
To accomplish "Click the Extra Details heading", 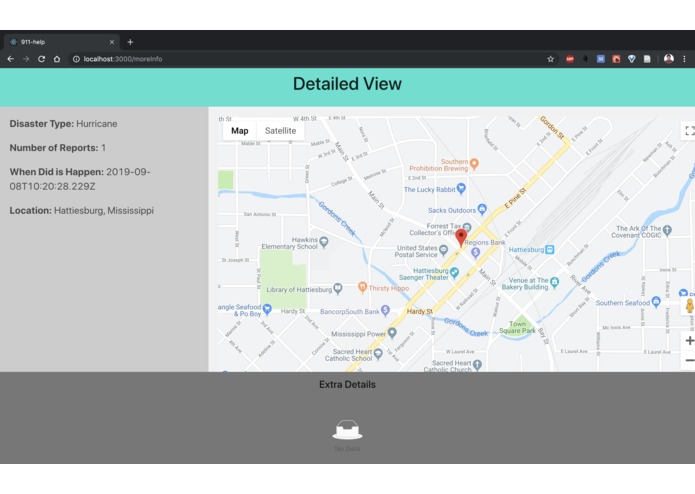I will point(347,385).
